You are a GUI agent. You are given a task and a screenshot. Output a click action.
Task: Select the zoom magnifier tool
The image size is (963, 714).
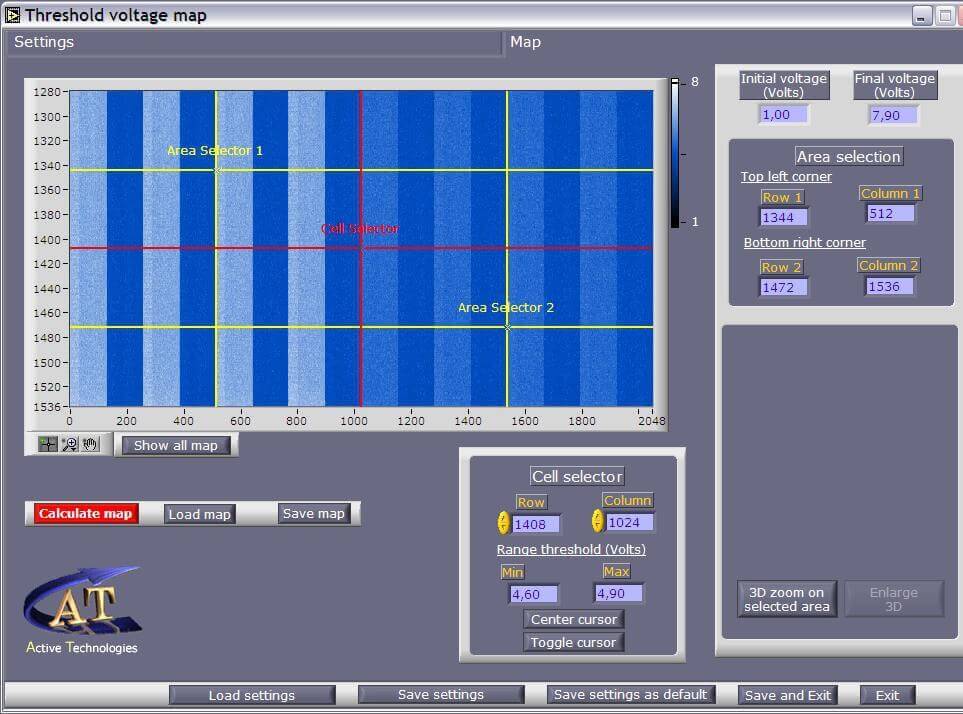69,445
